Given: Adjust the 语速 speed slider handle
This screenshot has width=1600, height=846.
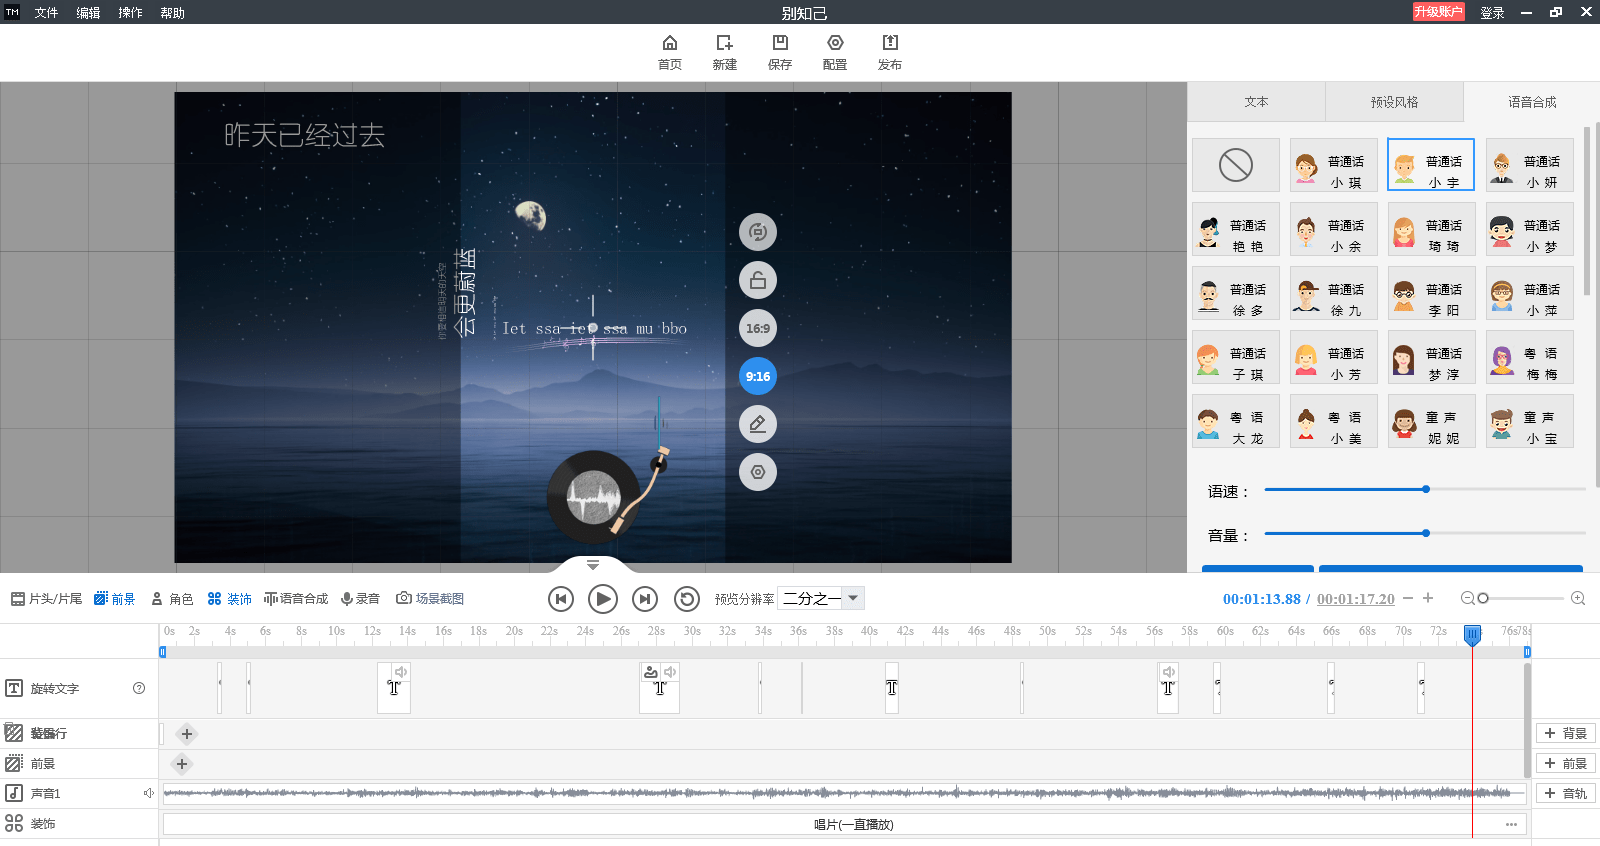Looking at the screenshot, I should click(1426, 489).
